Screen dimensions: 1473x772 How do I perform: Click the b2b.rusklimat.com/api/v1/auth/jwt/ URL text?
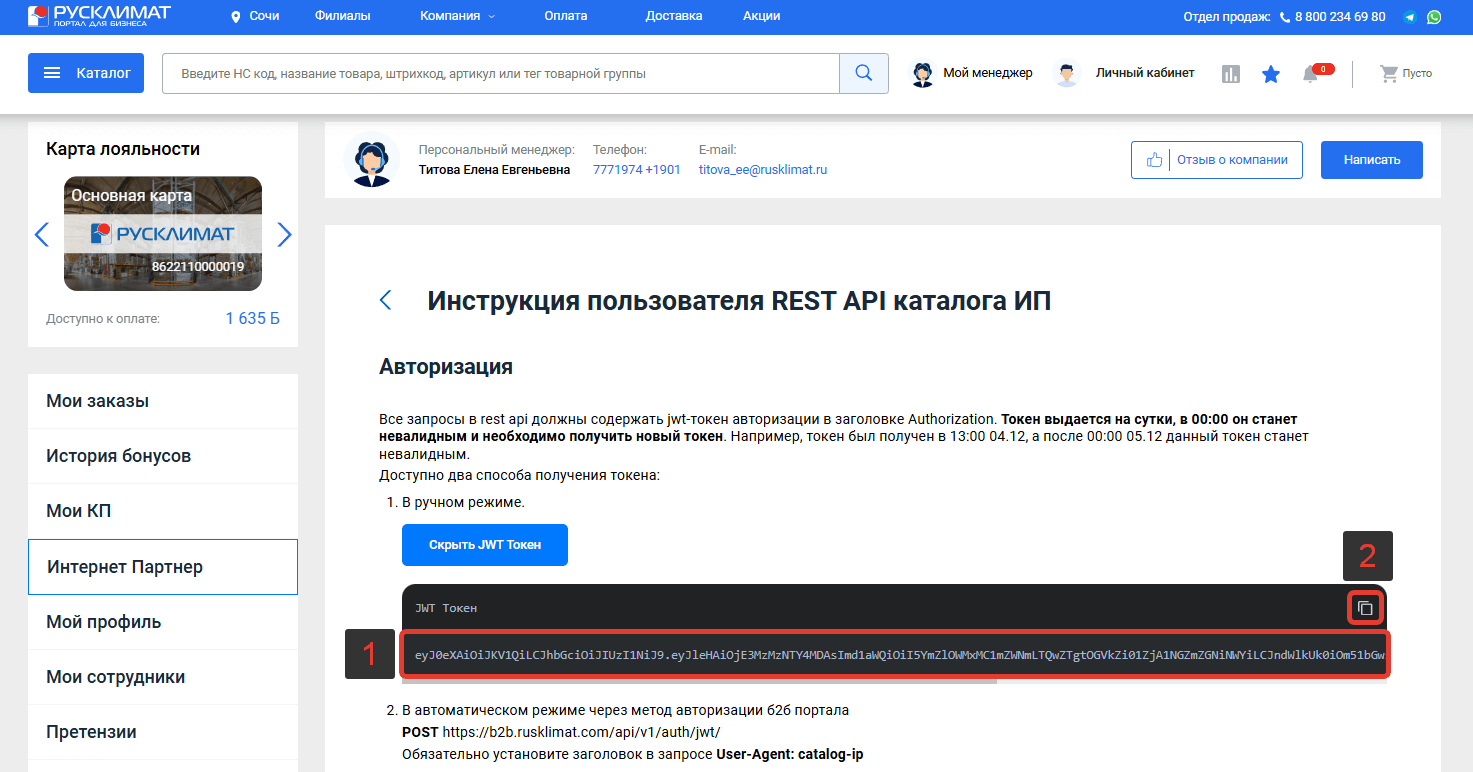[581, 732]
